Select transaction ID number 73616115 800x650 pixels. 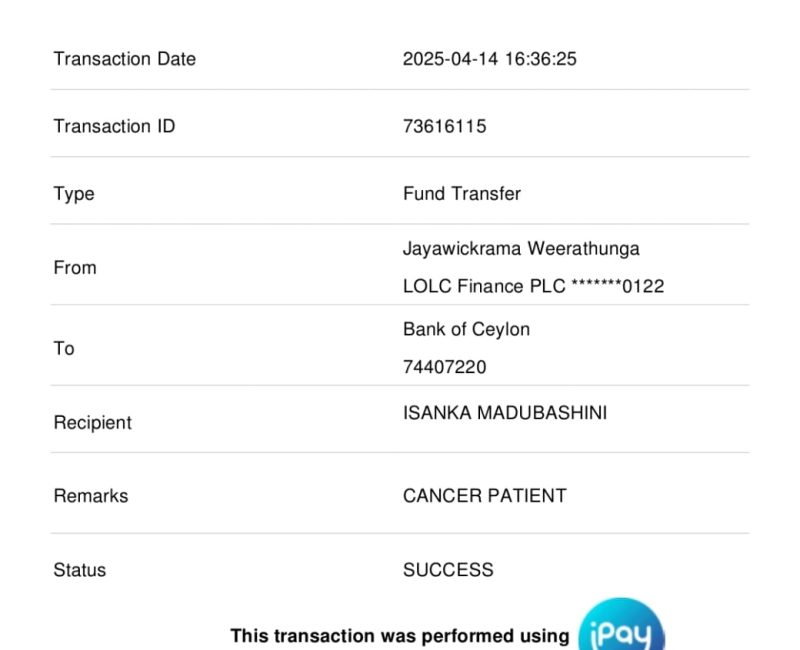[444, 126]
